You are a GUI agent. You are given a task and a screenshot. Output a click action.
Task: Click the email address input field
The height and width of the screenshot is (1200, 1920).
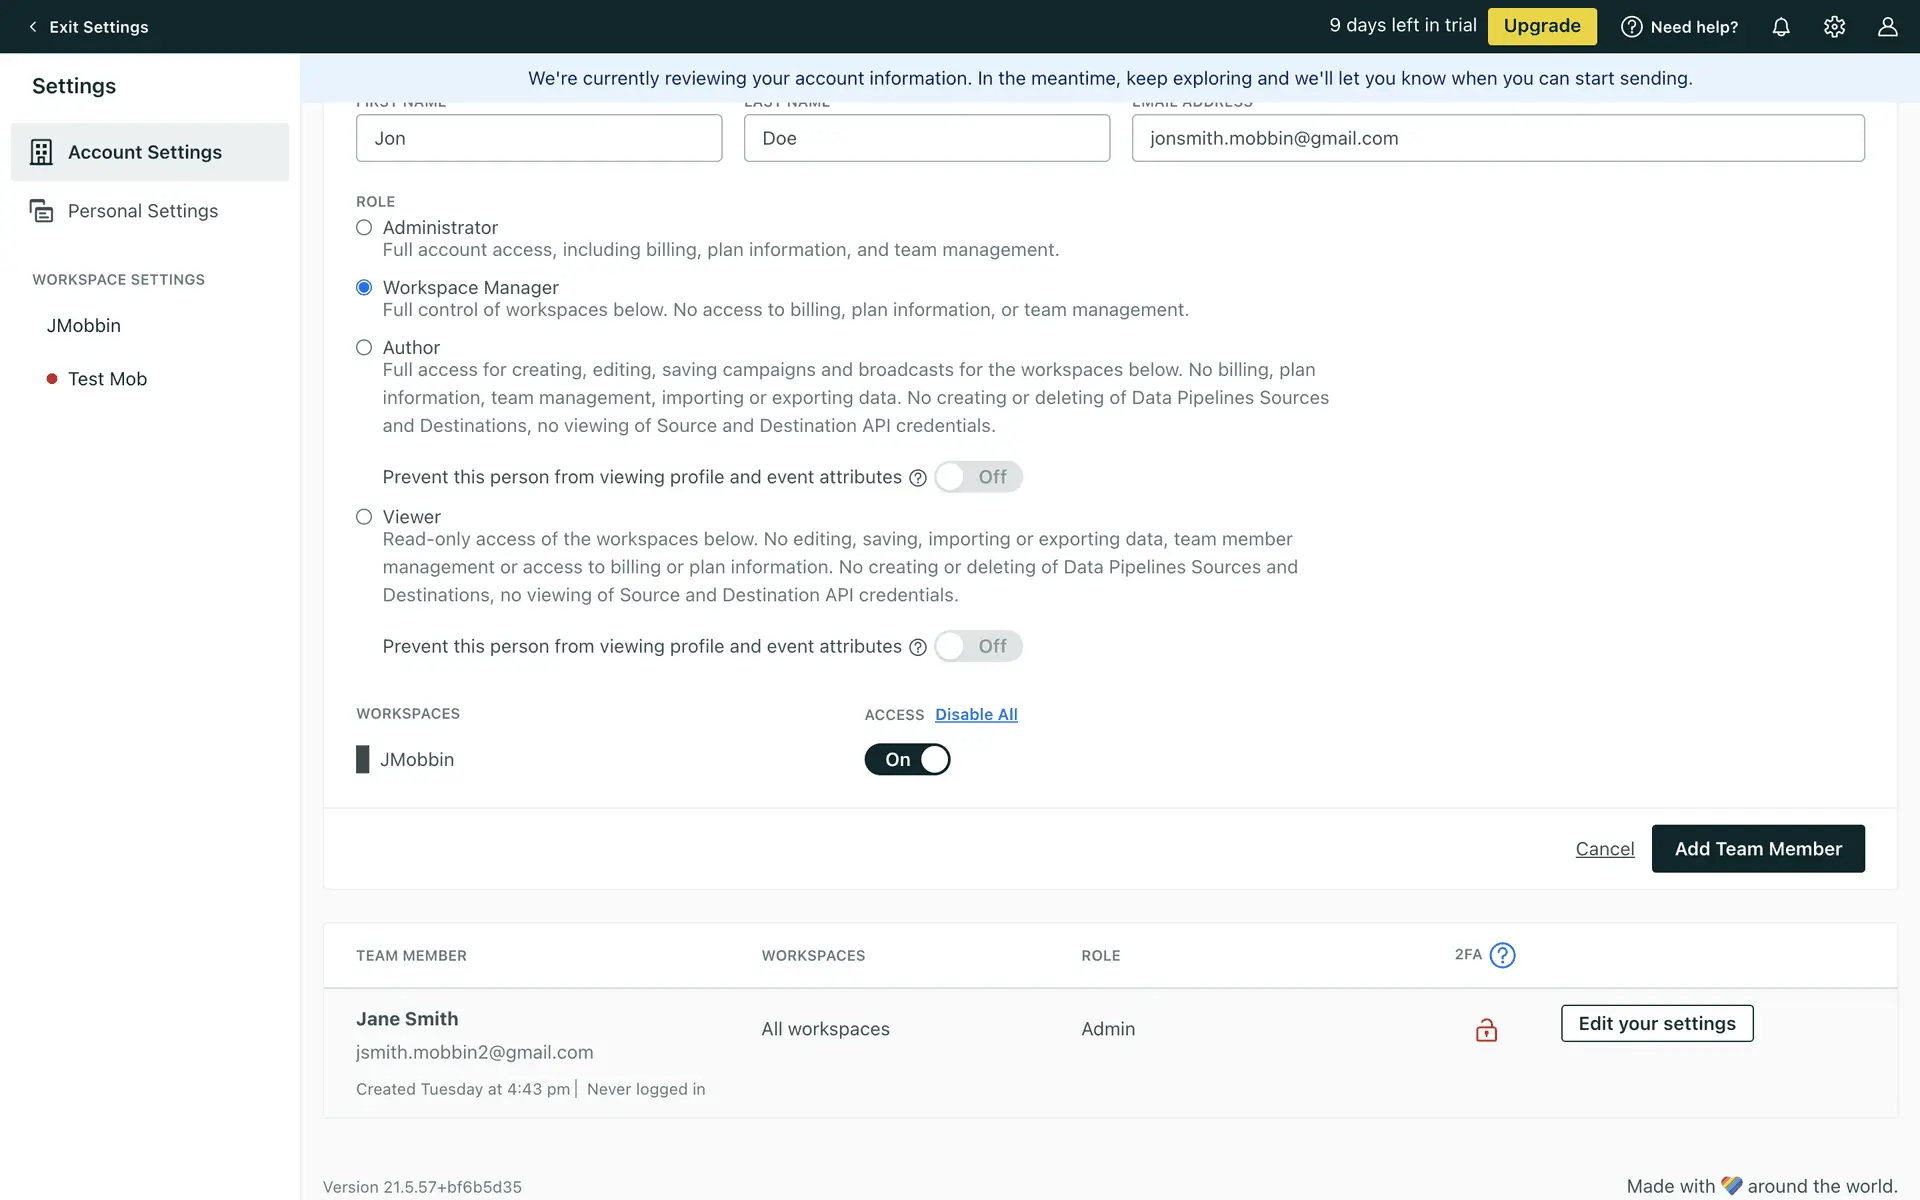[1497, 138]
